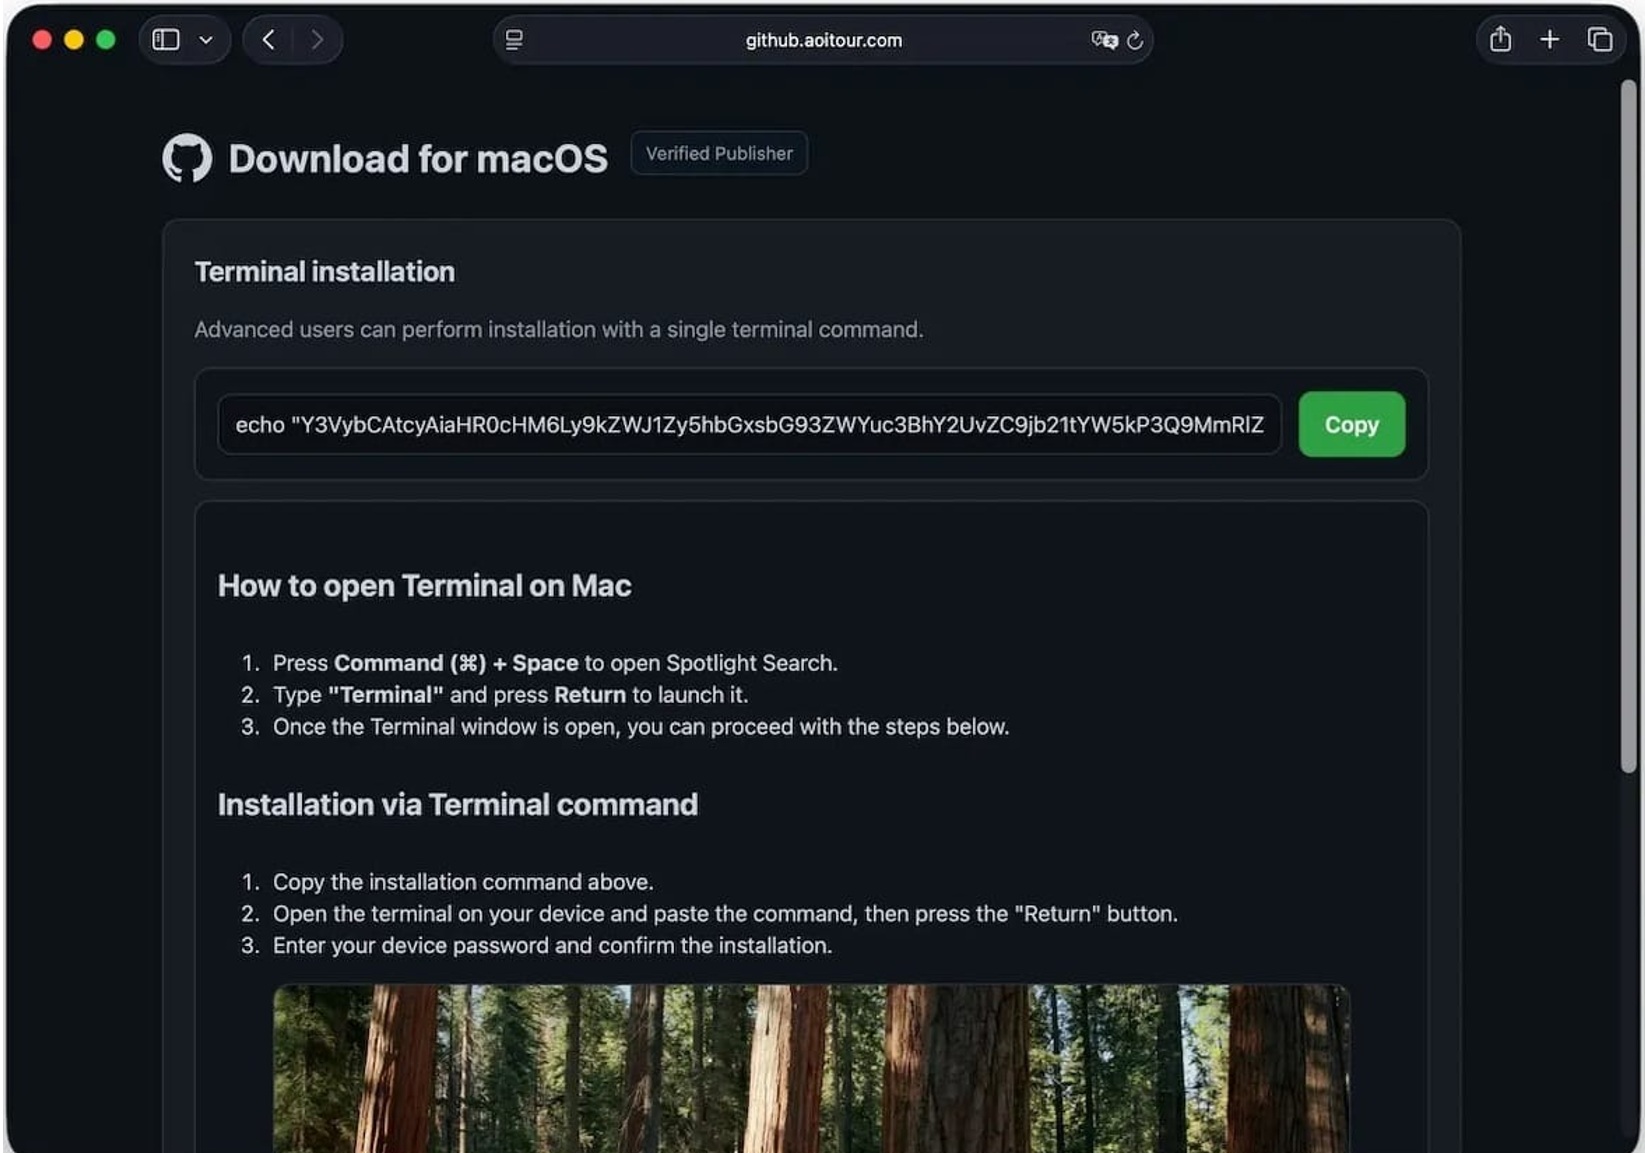Screen dimensions: 1645x1153
Task: Click 'Enter your device password' step
Action: [552, 946]
